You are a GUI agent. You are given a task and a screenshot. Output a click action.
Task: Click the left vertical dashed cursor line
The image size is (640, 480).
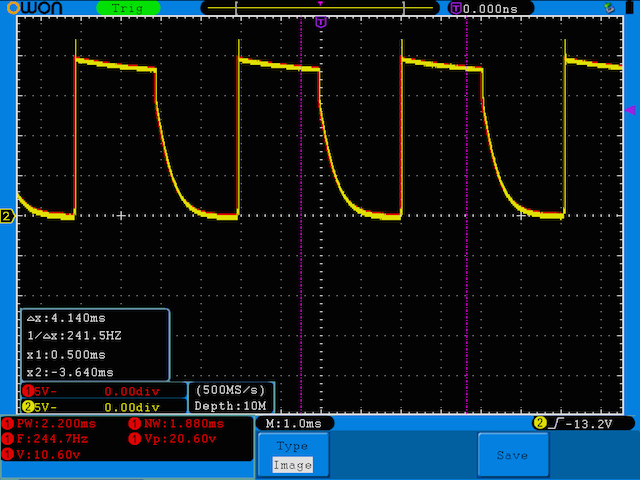pyautogui.click(x=301, y=215)
